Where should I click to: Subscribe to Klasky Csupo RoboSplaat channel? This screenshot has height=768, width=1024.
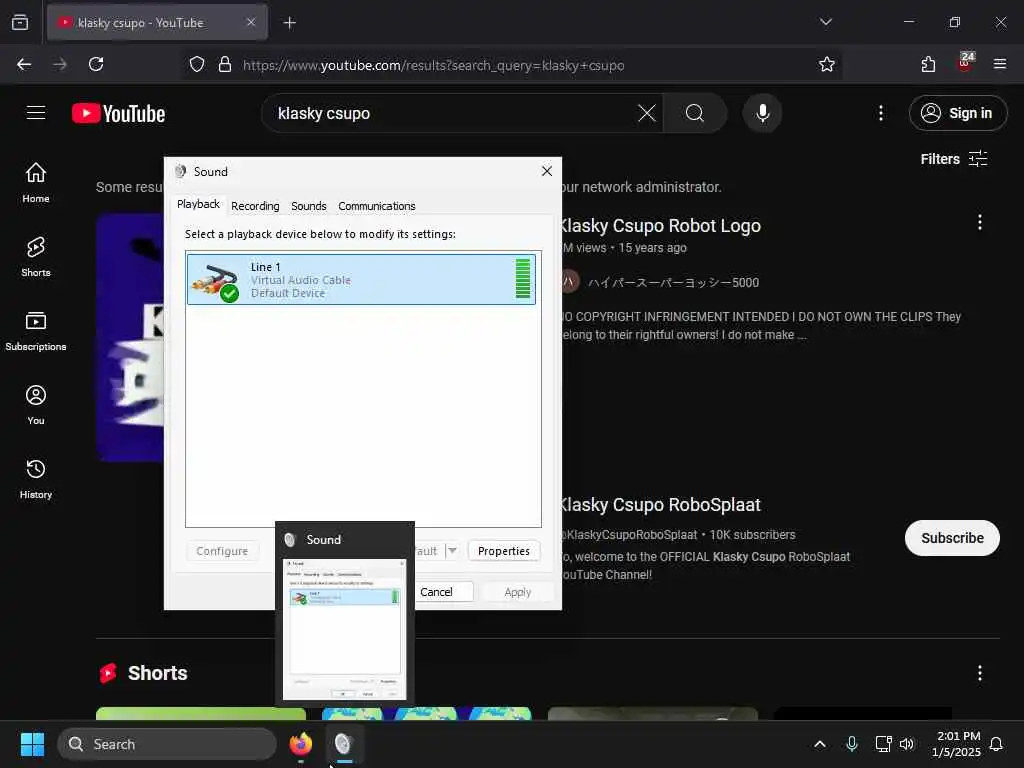[x=952, y=538]
